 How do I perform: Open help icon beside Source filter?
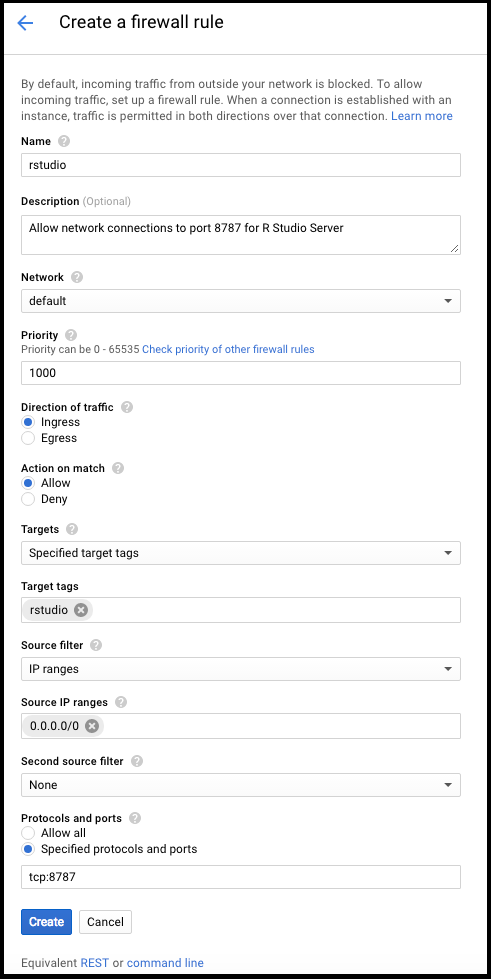coord(96,645)
